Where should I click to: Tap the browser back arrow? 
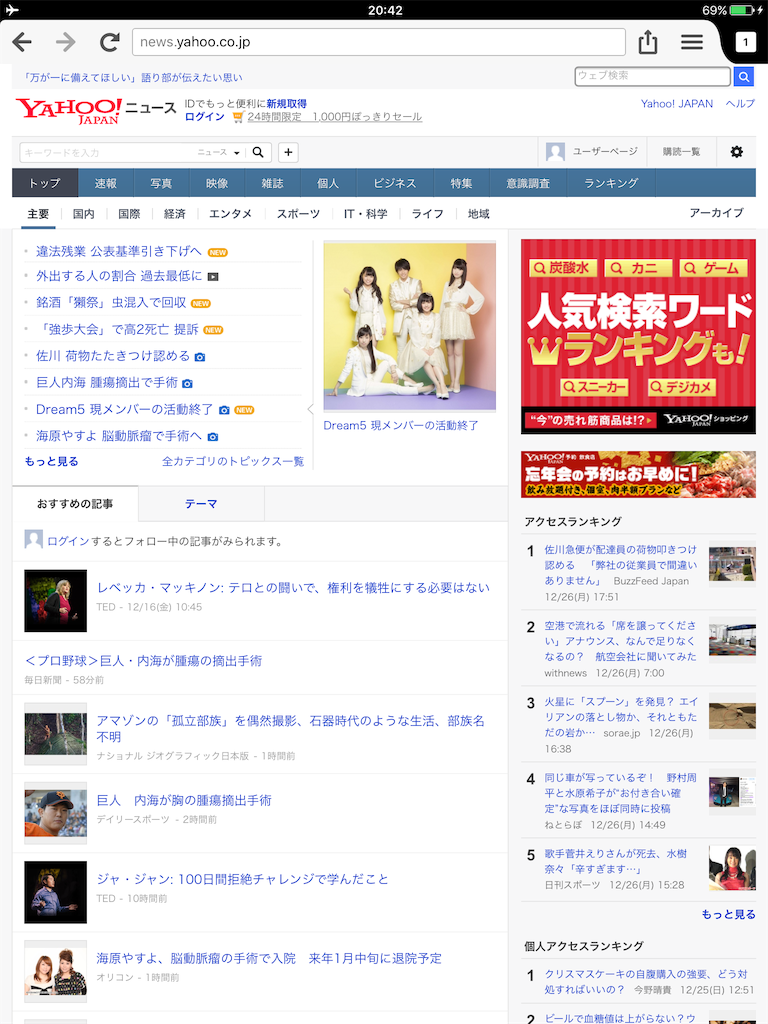pyautogui.click(x=22, y=42)
